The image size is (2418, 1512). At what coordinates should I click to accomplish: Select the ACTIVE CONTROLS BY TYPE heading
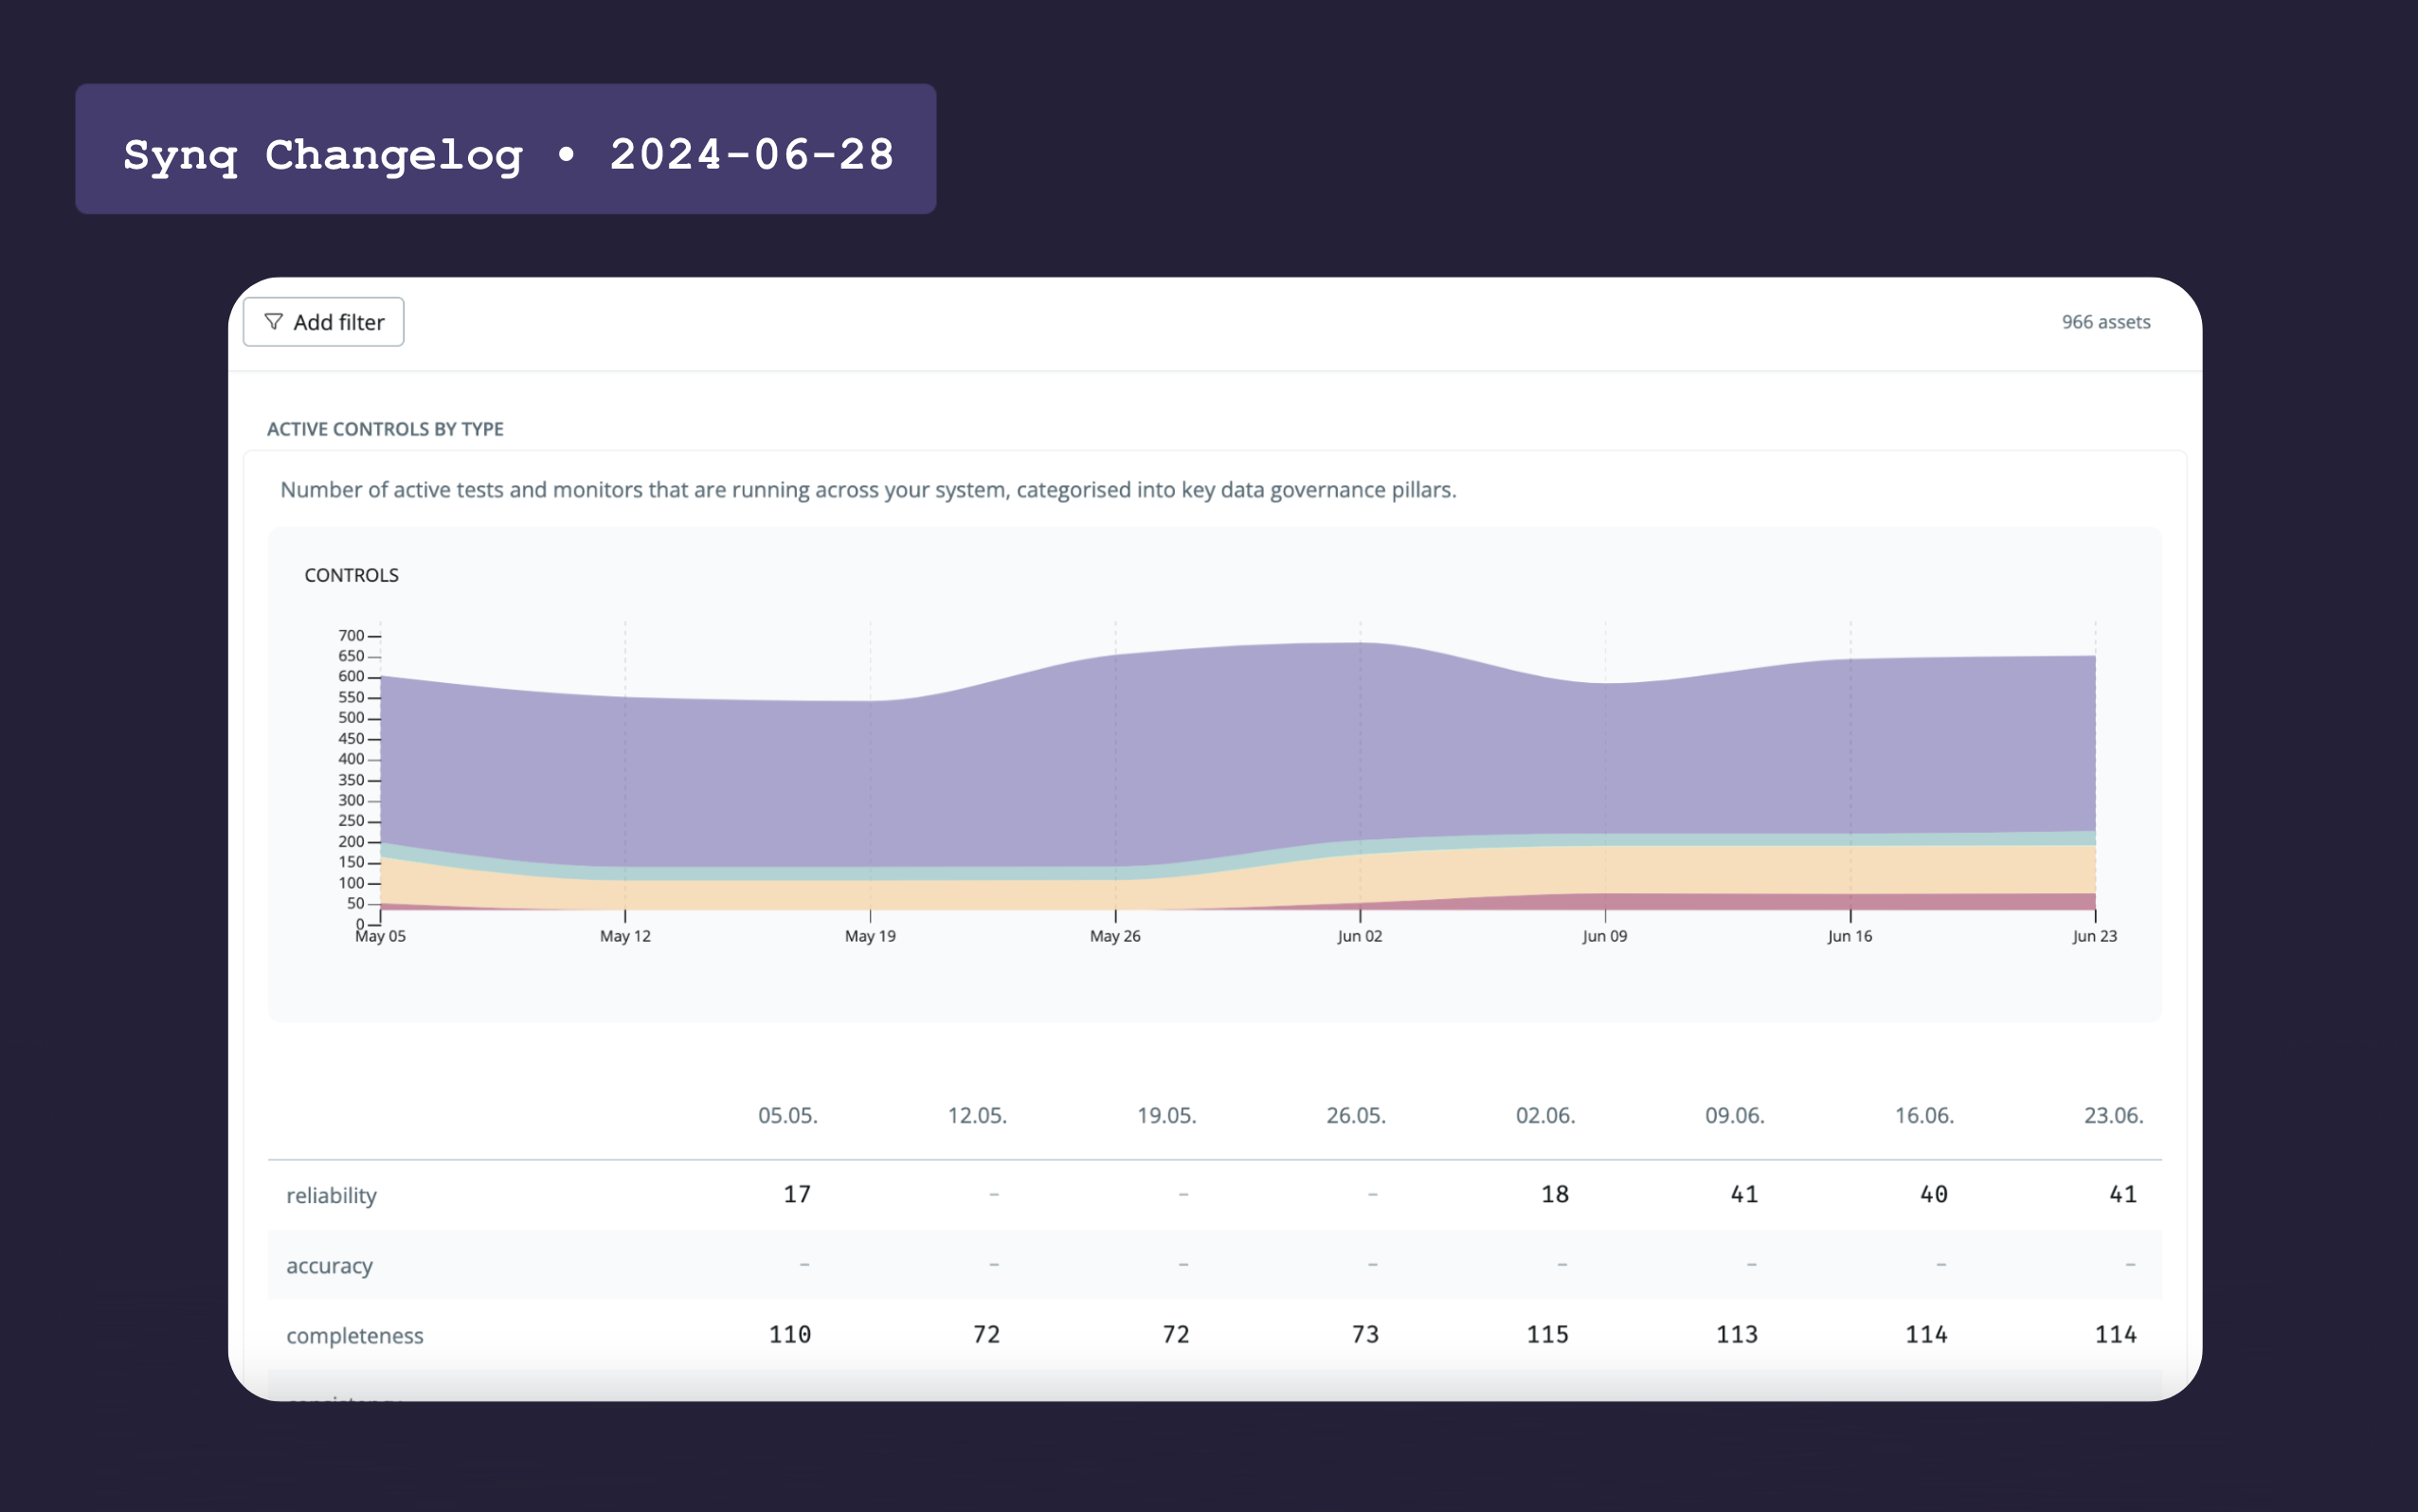(x=385, y=428)
